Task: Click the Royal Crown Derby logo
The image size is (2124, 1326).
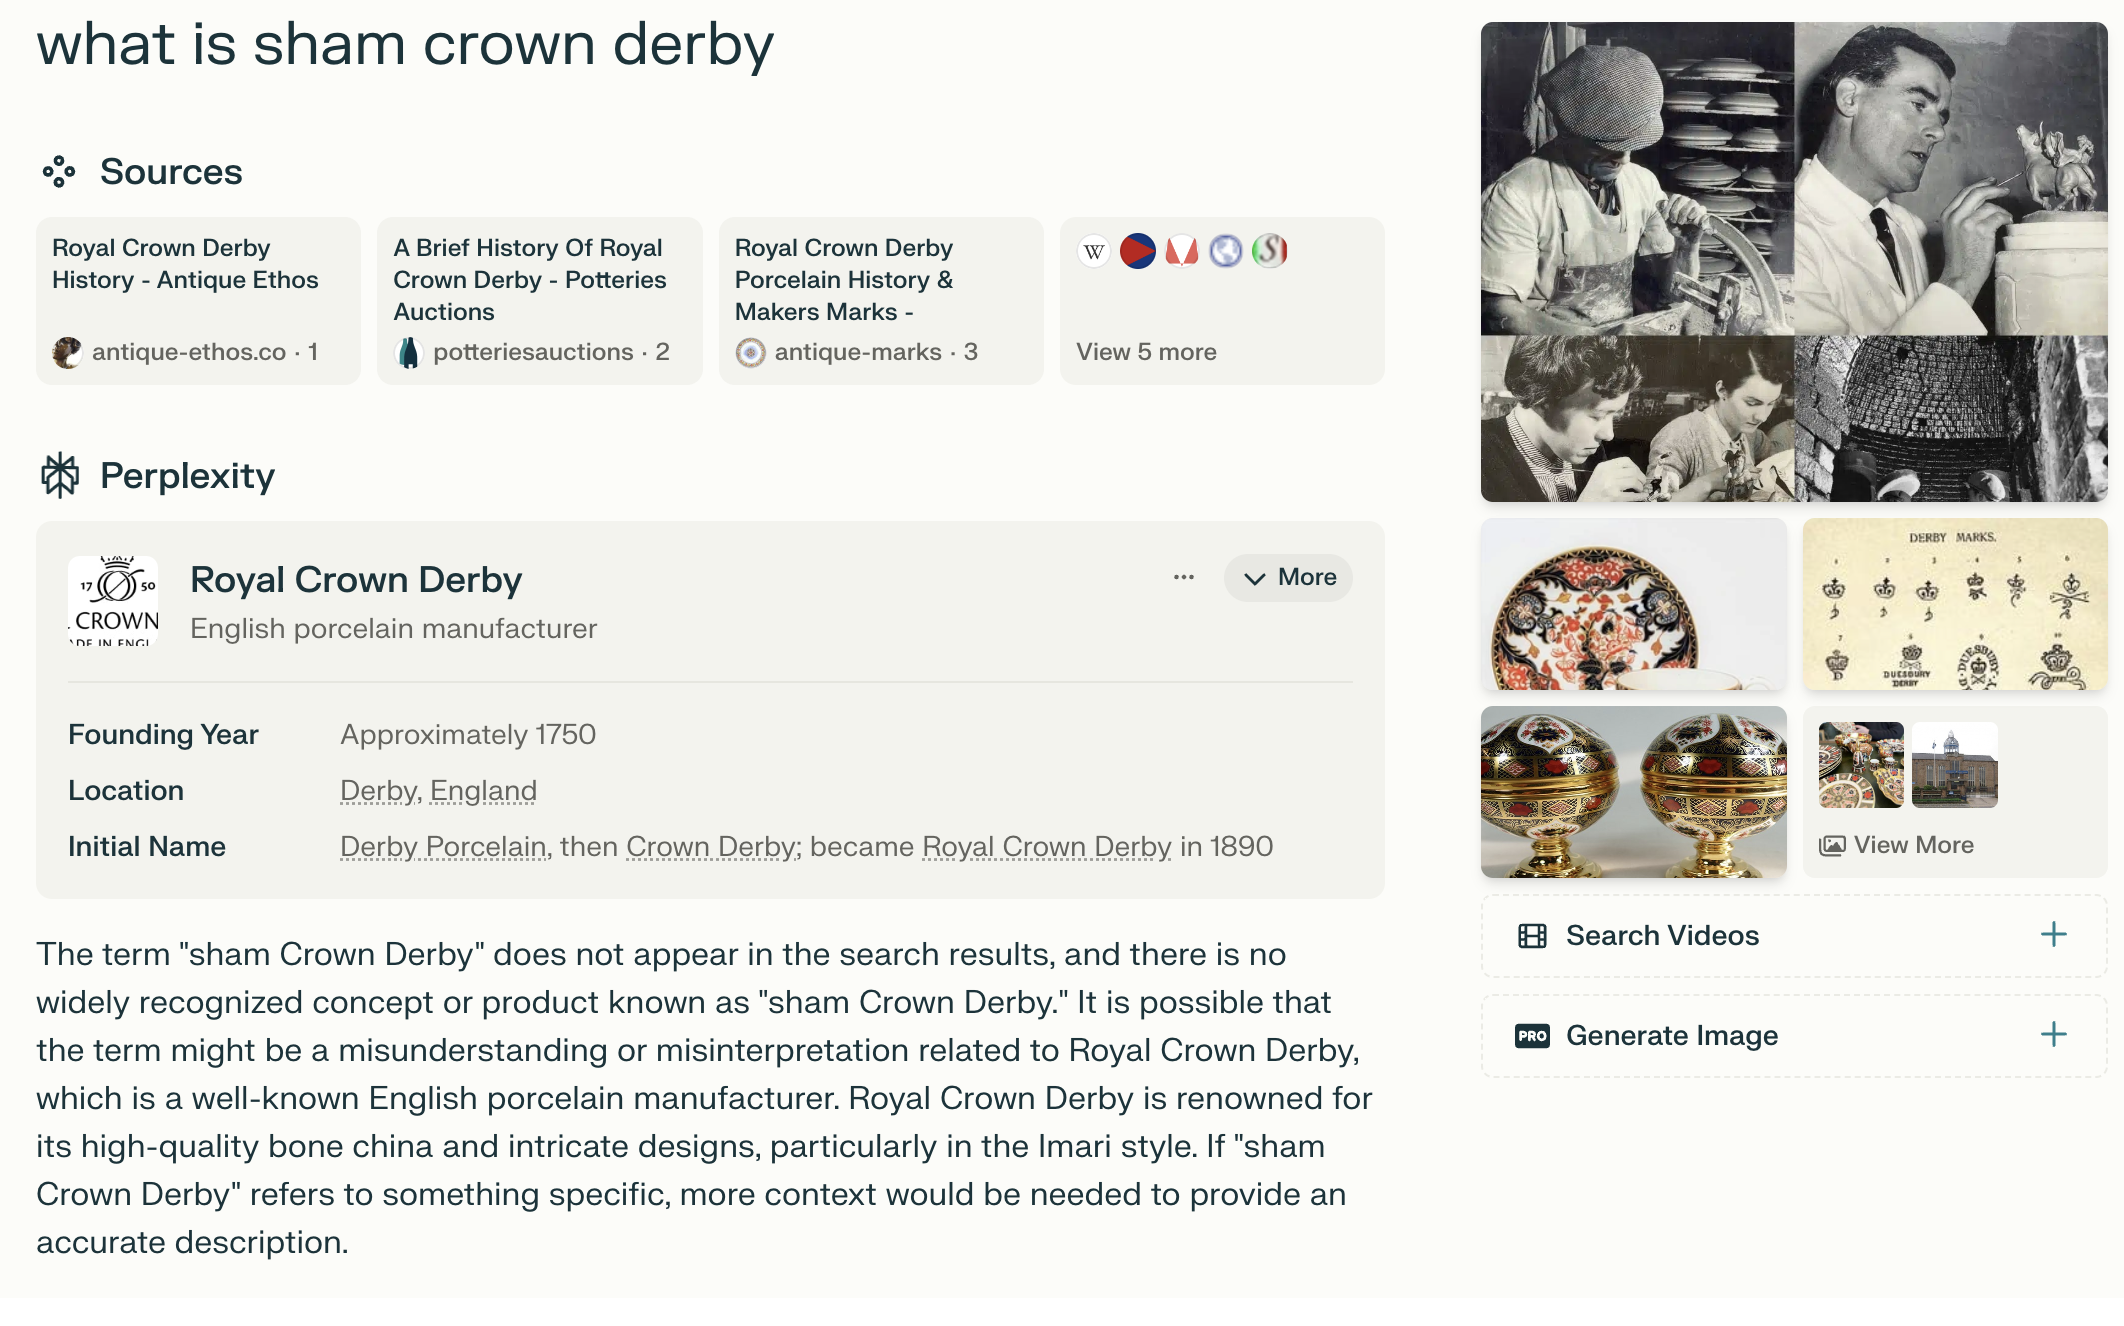Action: point(114,601)
